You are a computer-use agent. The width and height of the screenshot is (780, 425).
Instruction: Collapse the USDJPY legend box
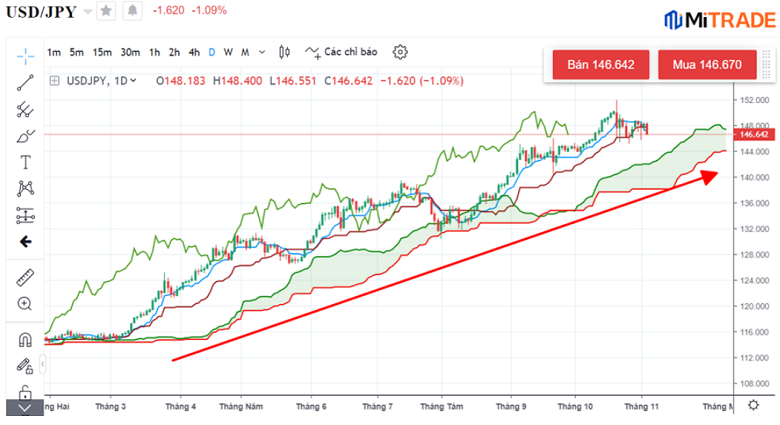[54, 81]
